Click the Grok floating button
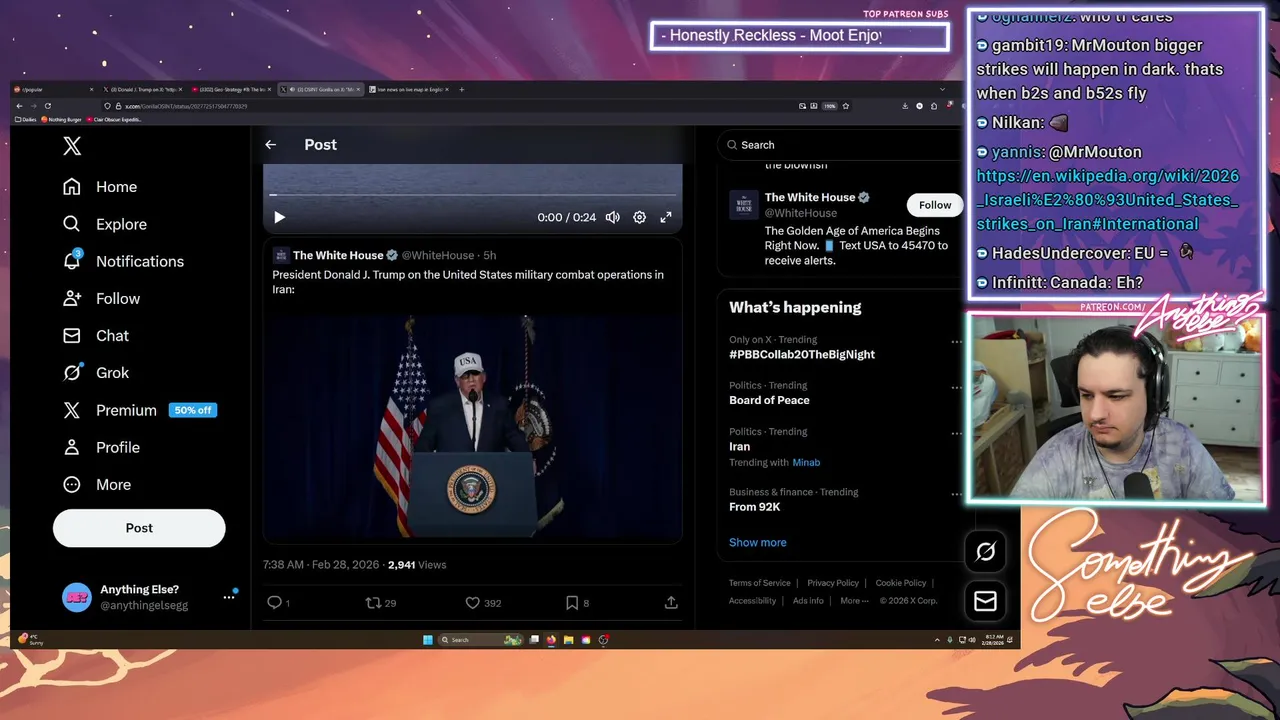Viewport: 1280px width, 720px height. tap(985, 551)
